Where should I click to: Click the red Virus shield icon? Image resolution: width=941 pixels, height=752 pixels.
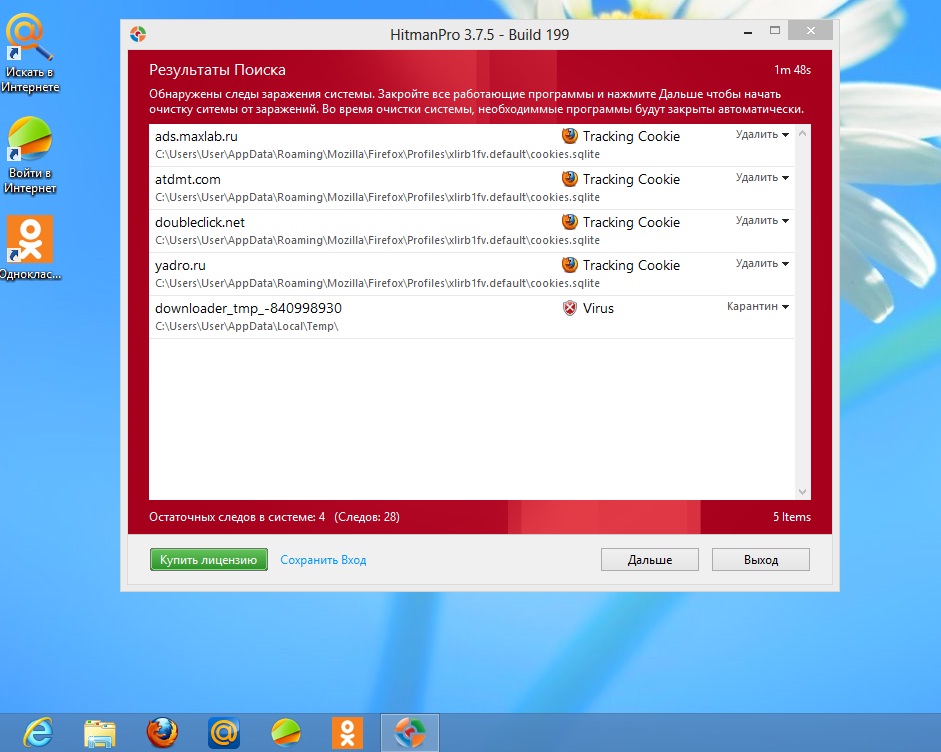pos(570,308)
